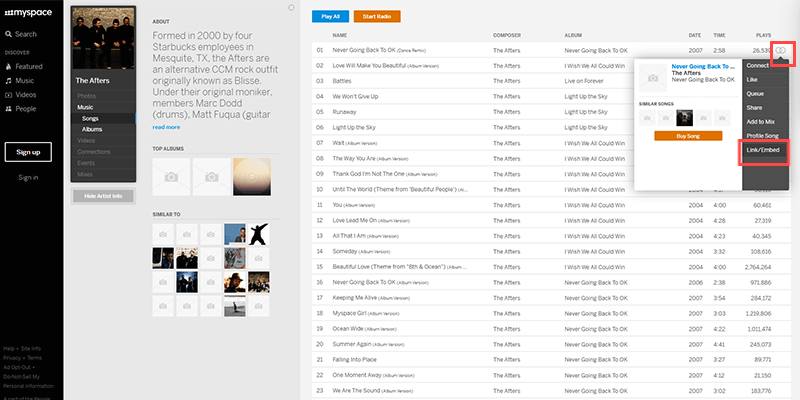800x400 pixels.
Task: Click the Terms footer link
Action: coord(35,358)
